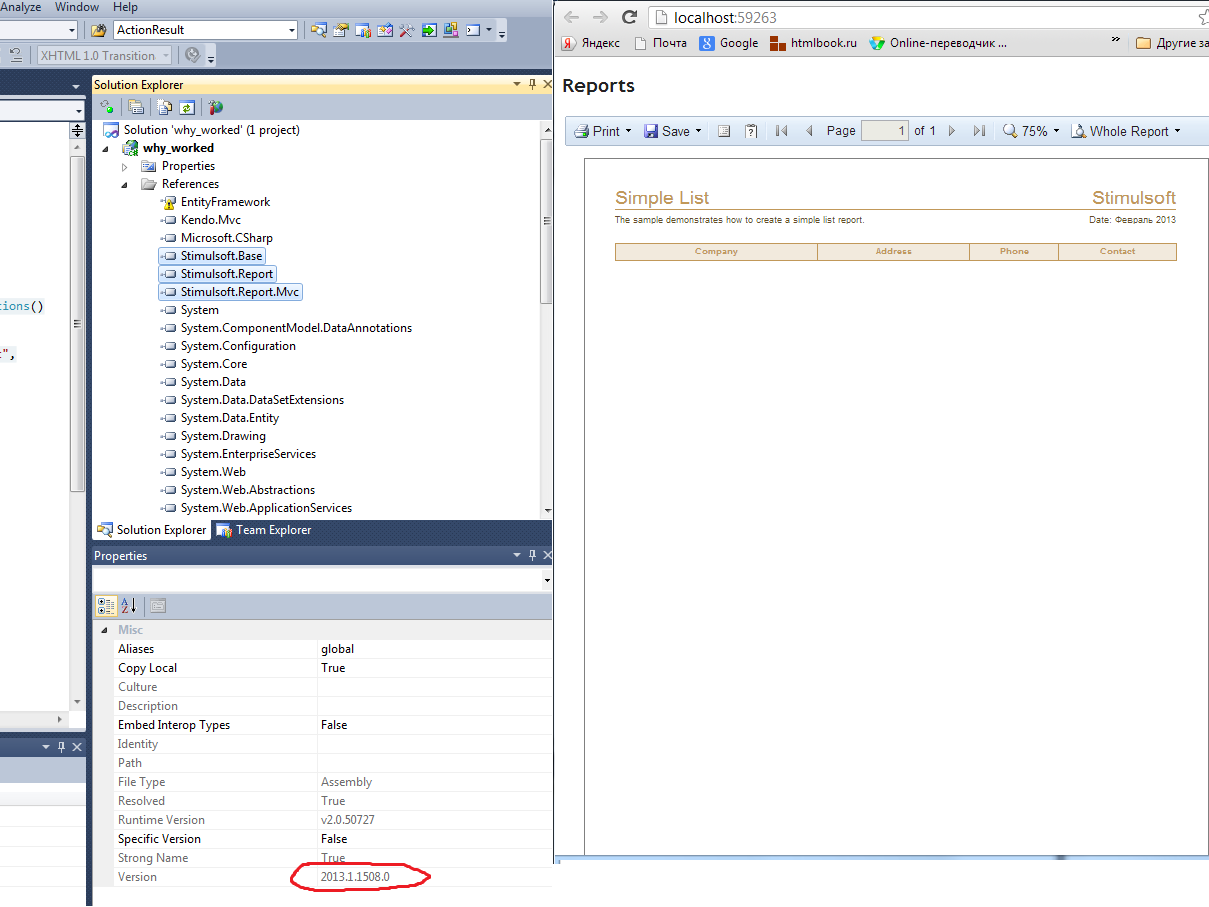Switch to the Team Explorer tab
Viewport: 1209px width, 907px height.
pos(275,530)
